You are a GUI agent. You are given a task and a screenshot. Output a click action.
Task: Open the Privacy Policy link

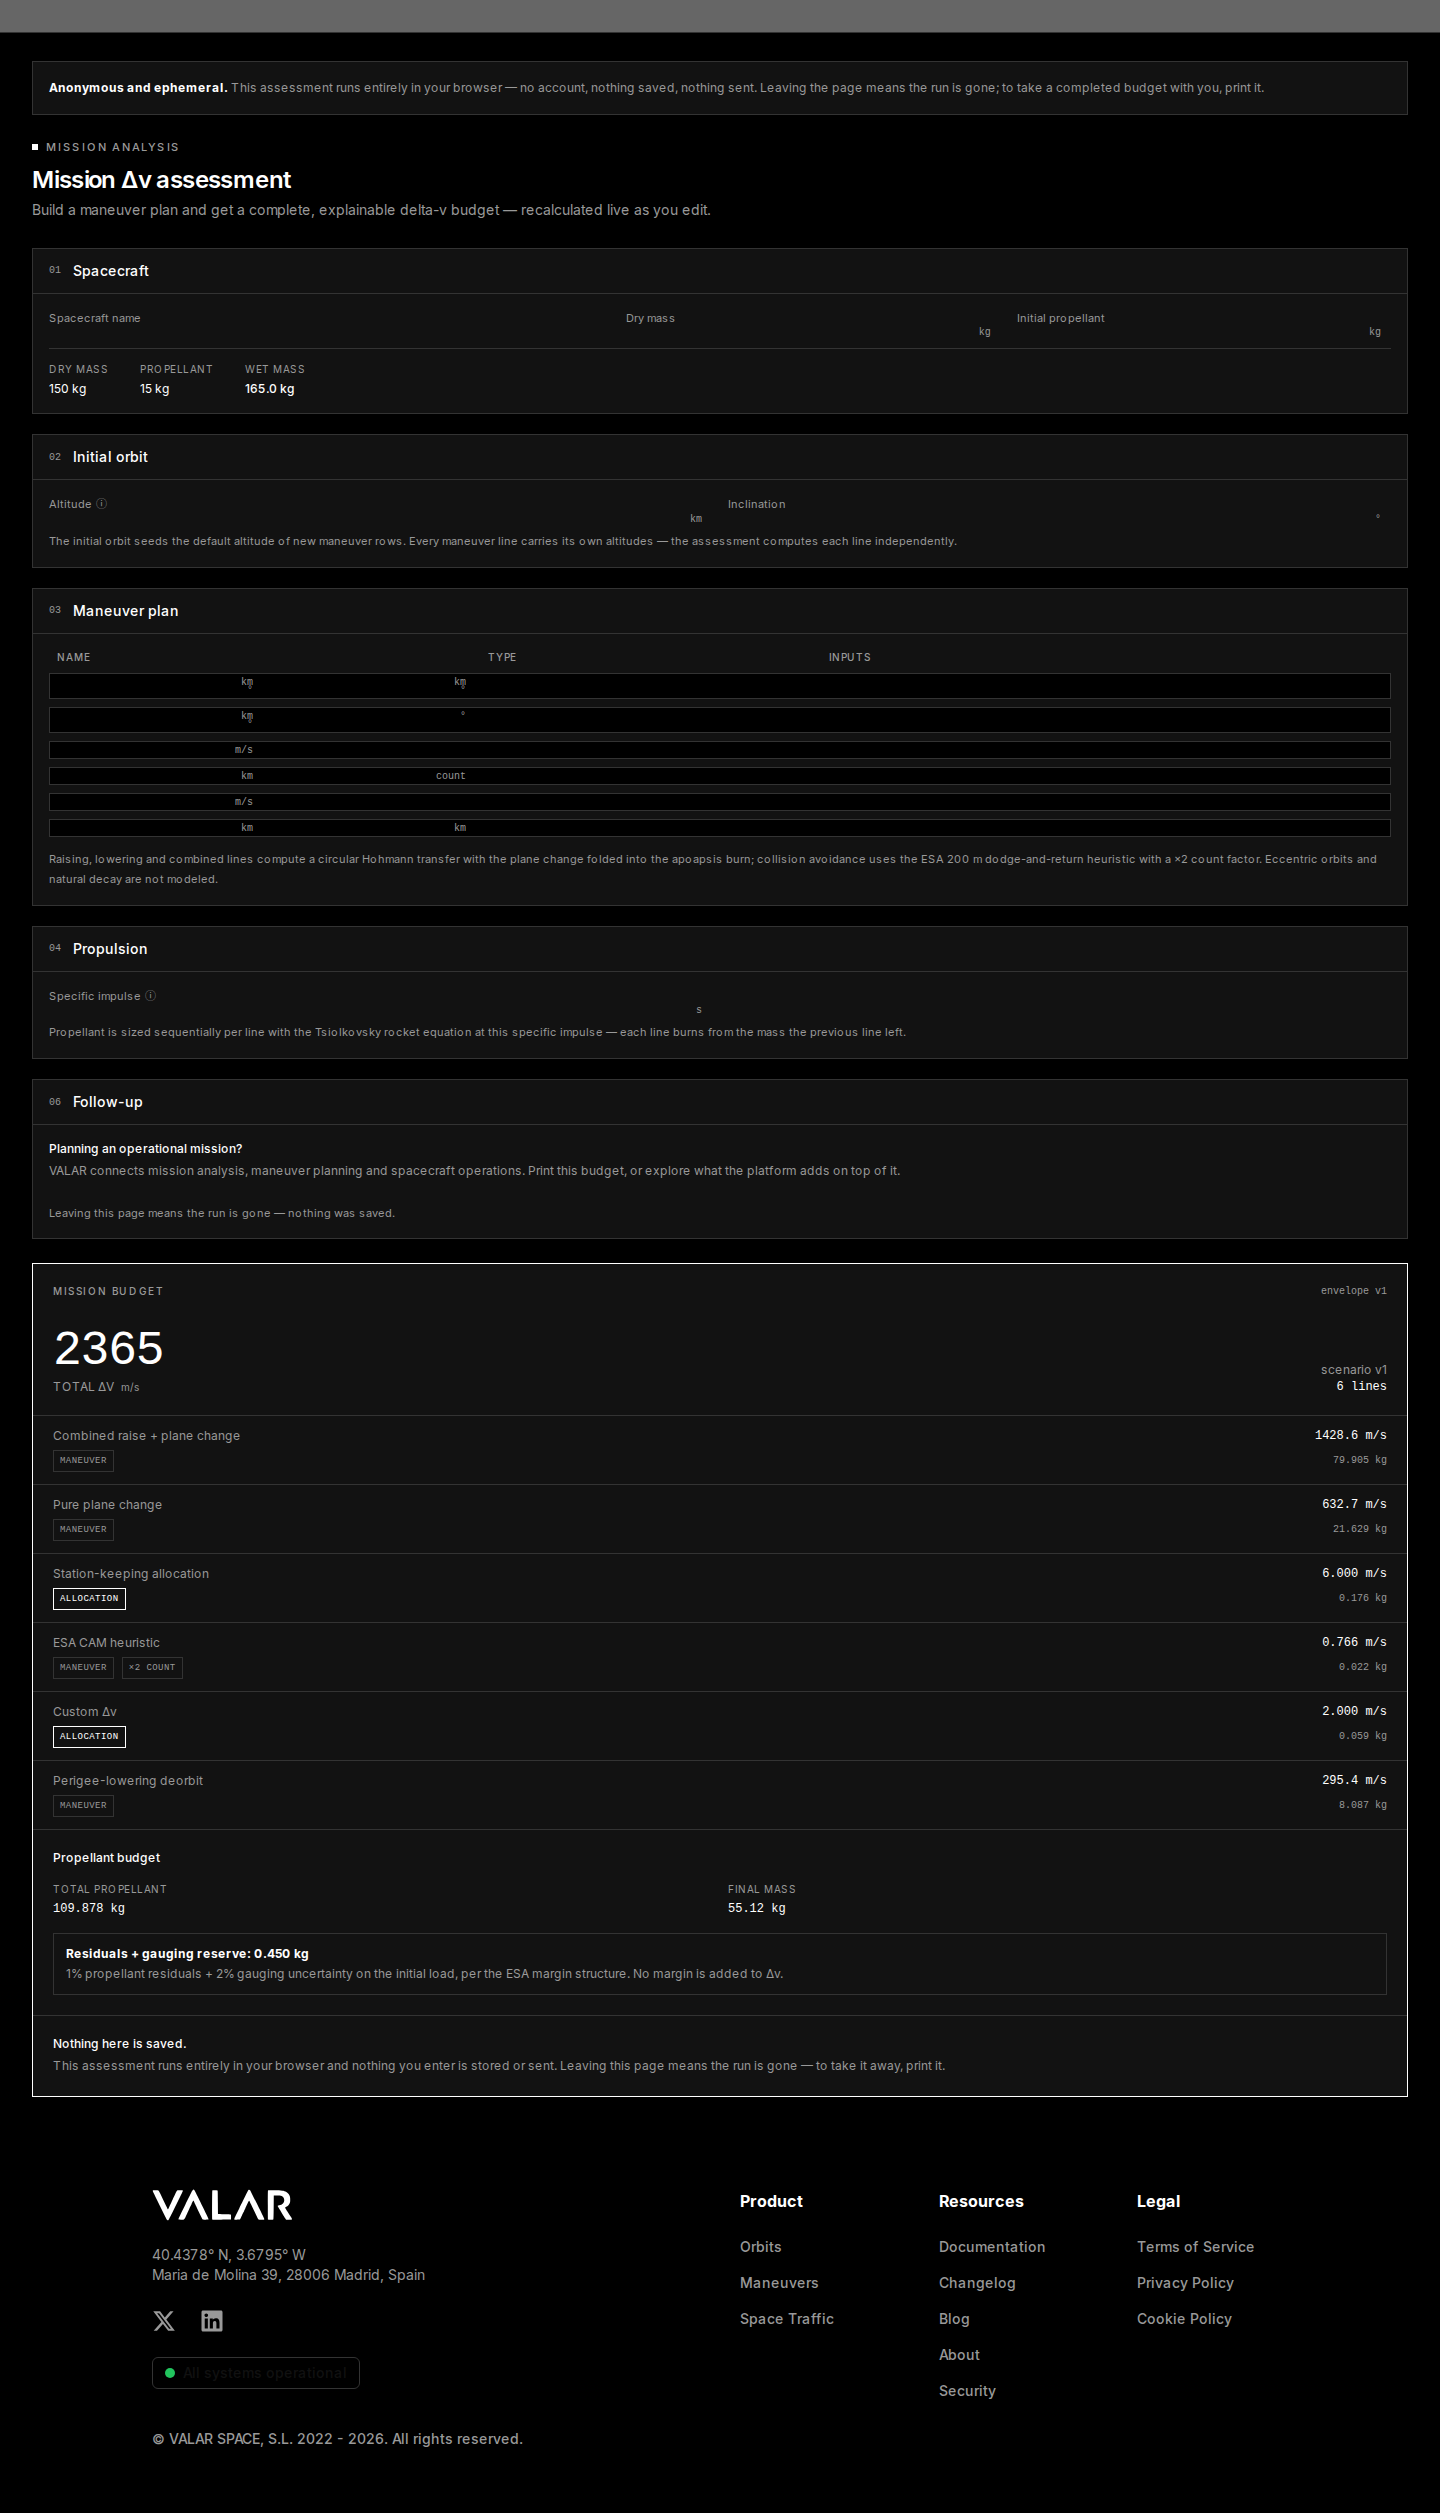pyautogui.click(x=1185, y=2283)
